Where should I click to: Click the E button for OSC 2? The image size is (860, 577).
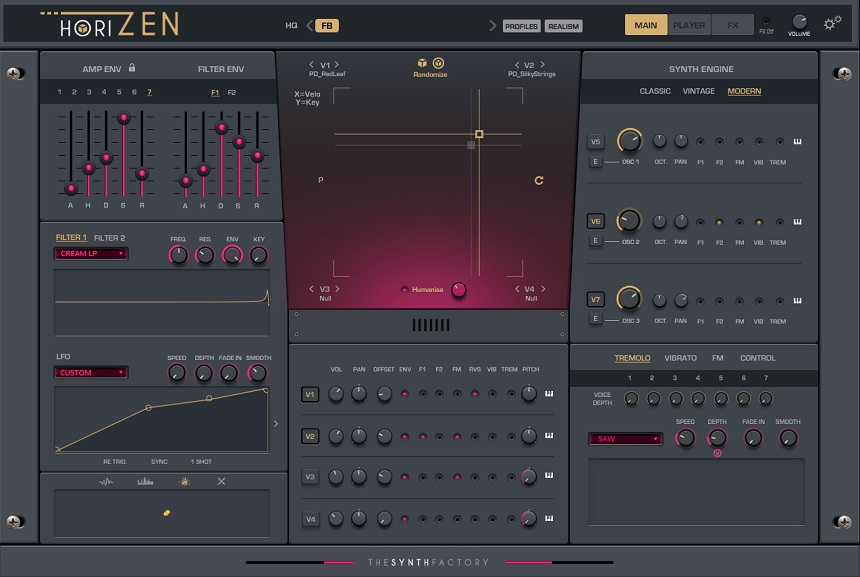(595, 241)
